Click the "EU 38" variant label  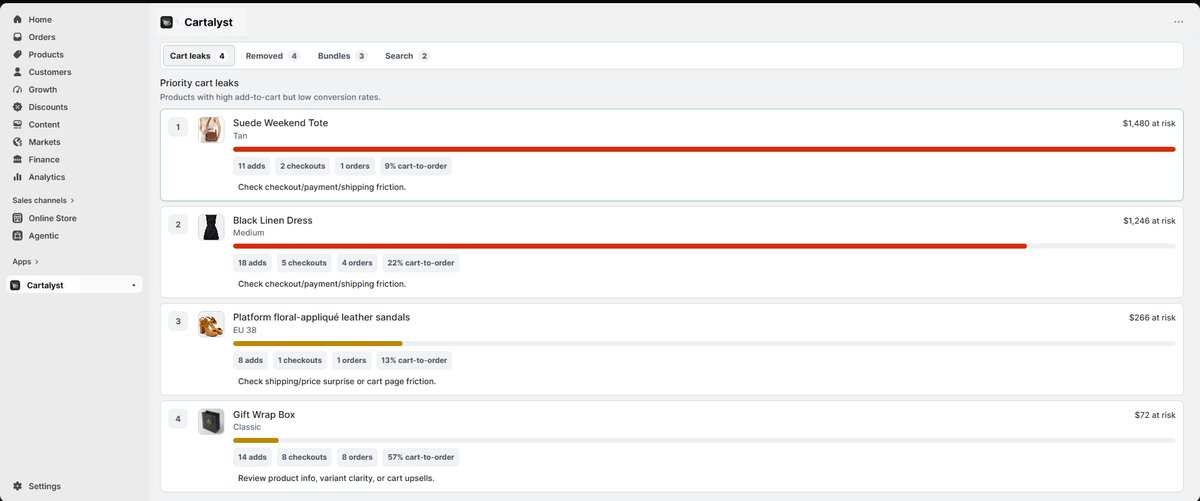[245, 330]
